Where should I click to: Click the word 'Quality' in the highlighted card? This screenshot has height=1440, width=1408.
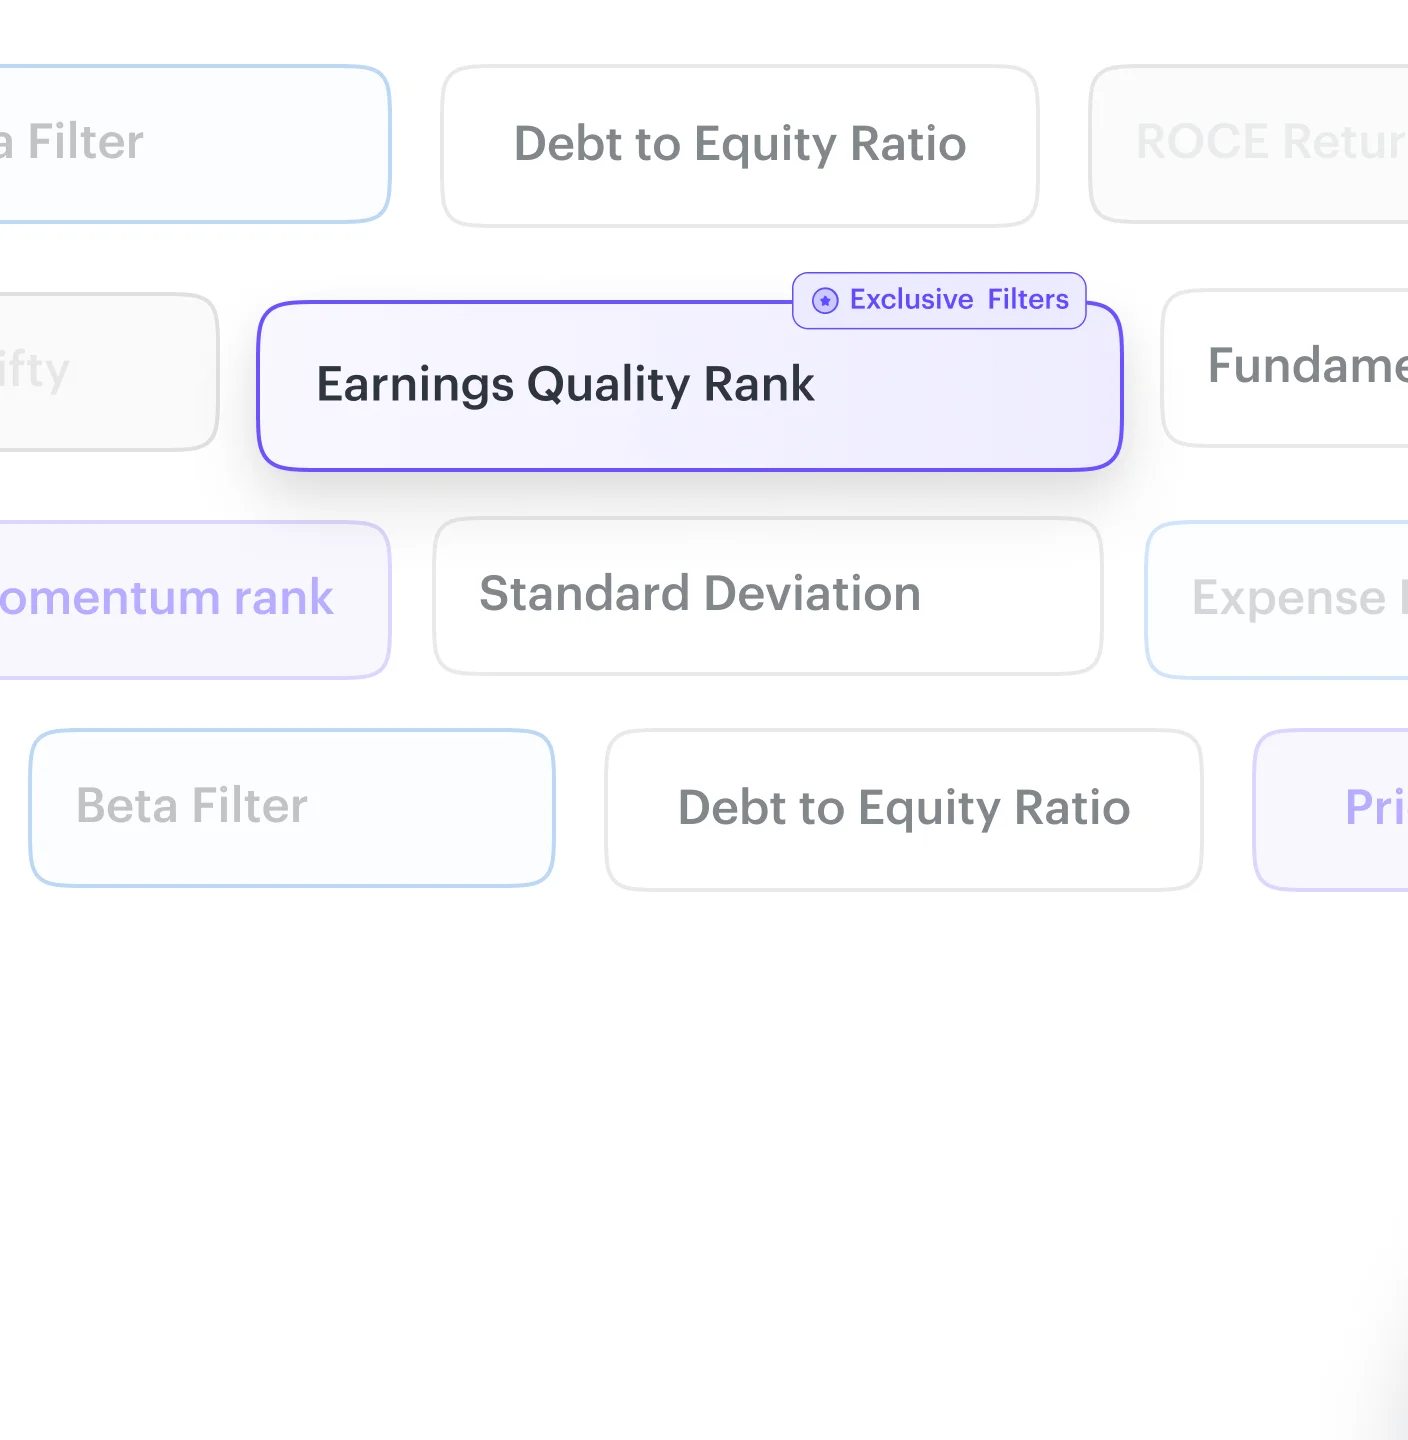607,385
